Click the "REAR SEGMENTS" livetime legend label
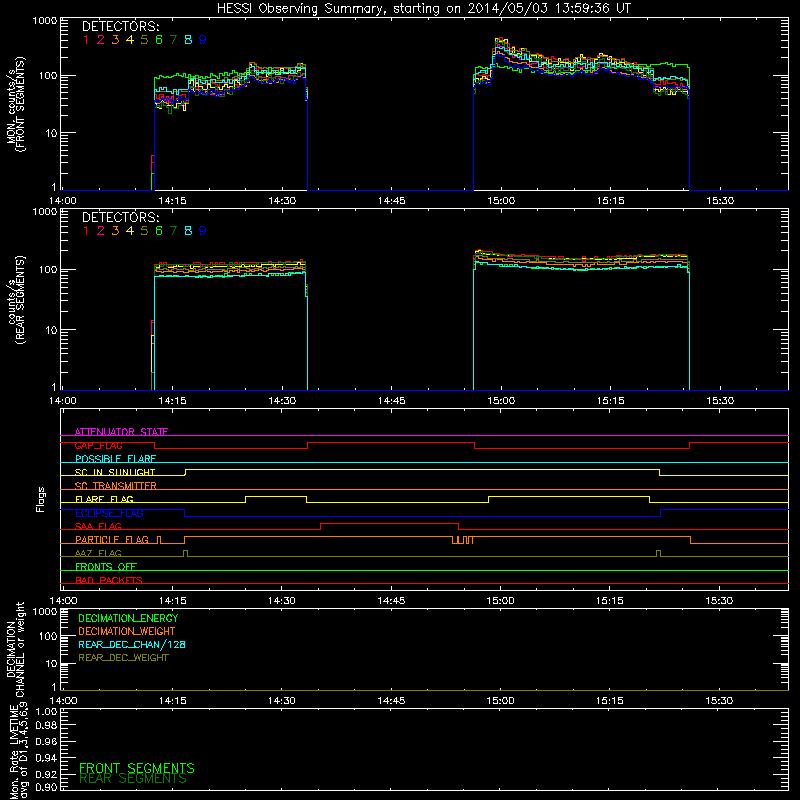 [133, 779]
